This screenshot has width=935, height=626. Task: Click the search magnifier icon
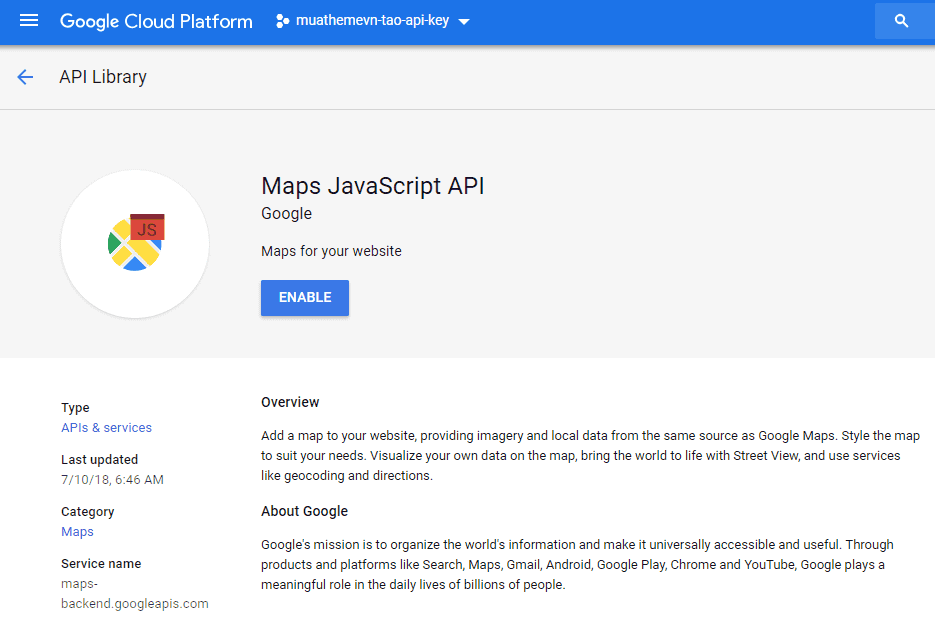(x=902, y=21)
